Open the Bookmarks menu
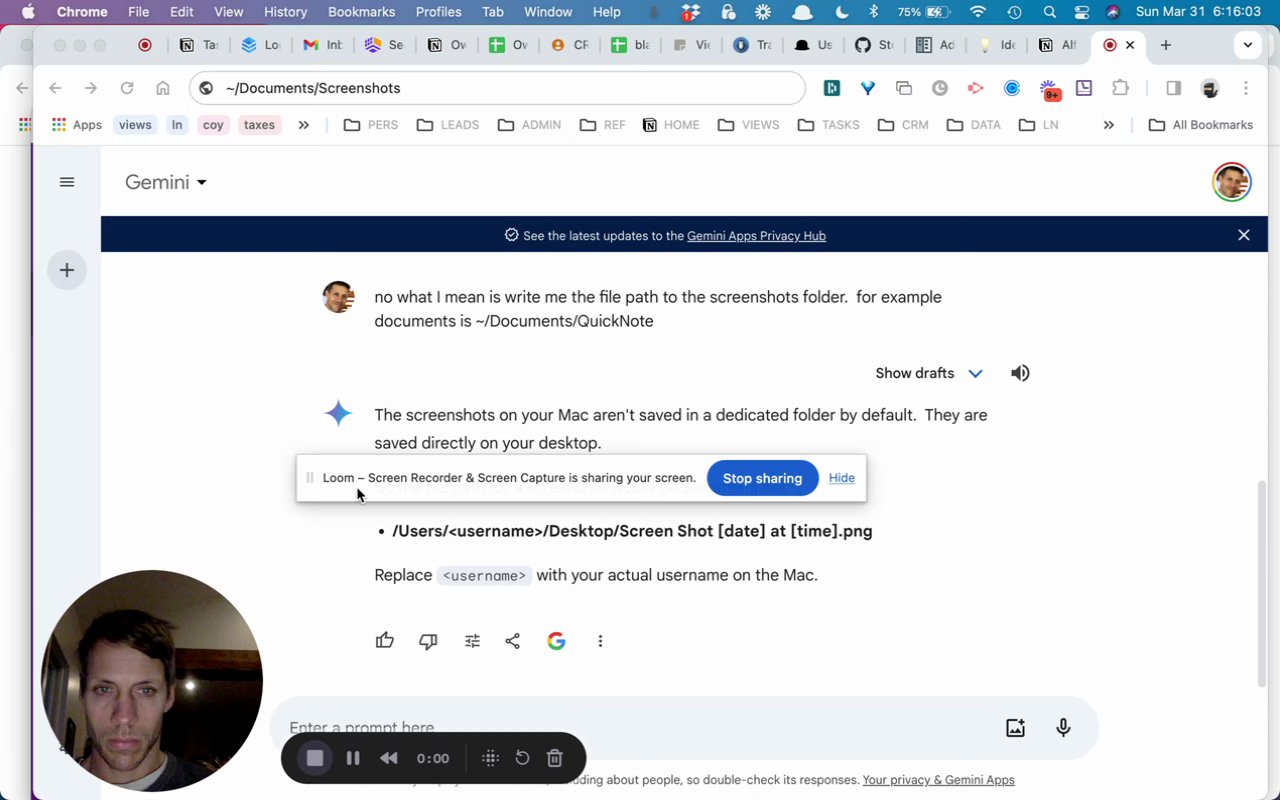The height and width of the screenshot is (800, 1280). coord(362,12)
